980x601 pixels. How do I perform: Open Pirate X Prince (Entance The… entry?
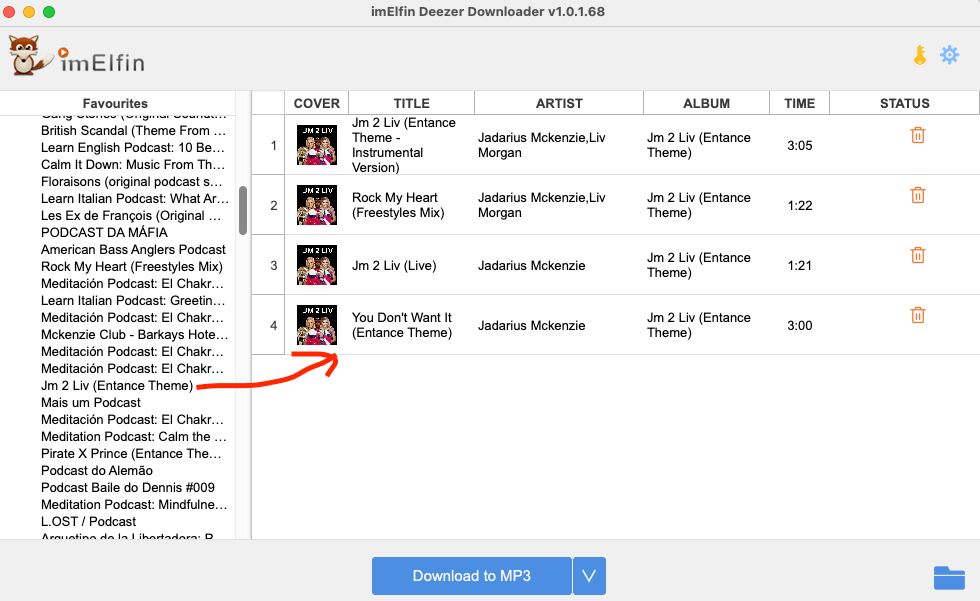click(131, 454)
